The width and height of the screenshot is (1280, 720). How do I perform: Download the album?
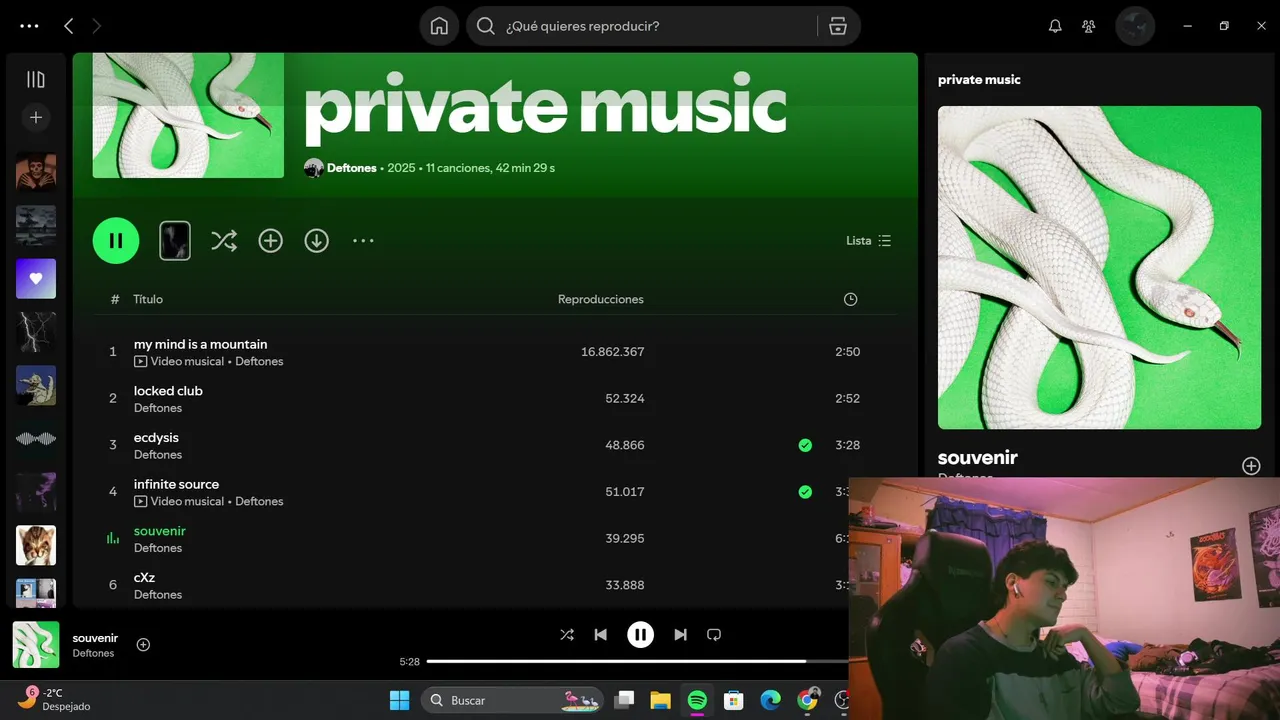(317, 240)
